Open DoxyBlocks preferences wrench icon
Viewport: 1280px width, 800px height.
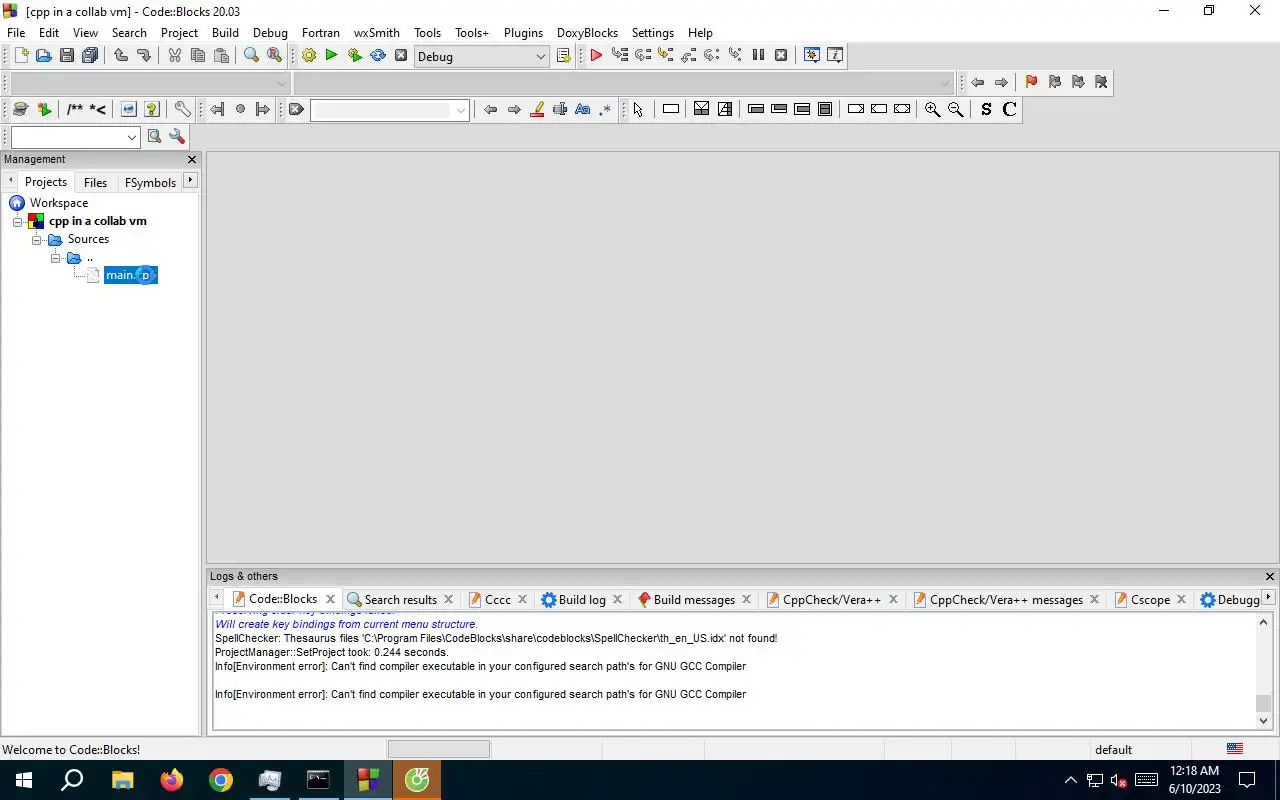pyautogui.click(x=182, y=109)
